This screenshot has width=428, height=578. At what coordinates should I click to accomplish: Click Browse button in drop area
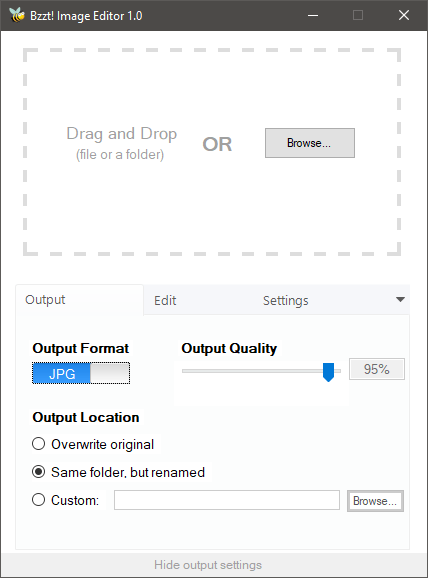[310, 143]
